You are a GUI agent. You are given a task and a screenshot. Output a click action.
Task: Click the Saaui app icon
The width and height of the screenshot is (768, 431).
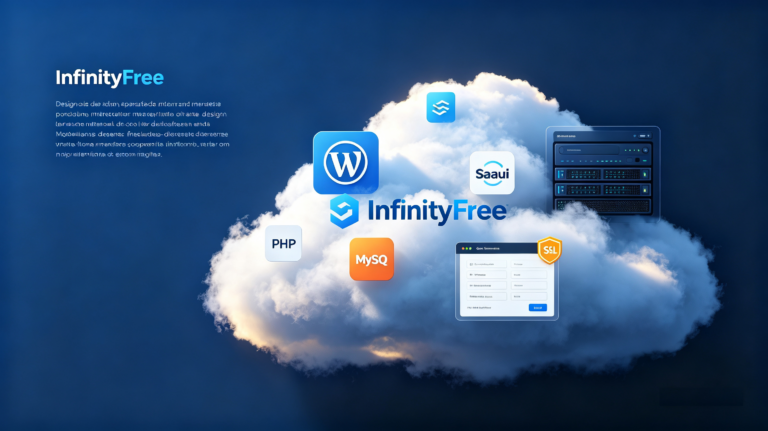[492, 173]
